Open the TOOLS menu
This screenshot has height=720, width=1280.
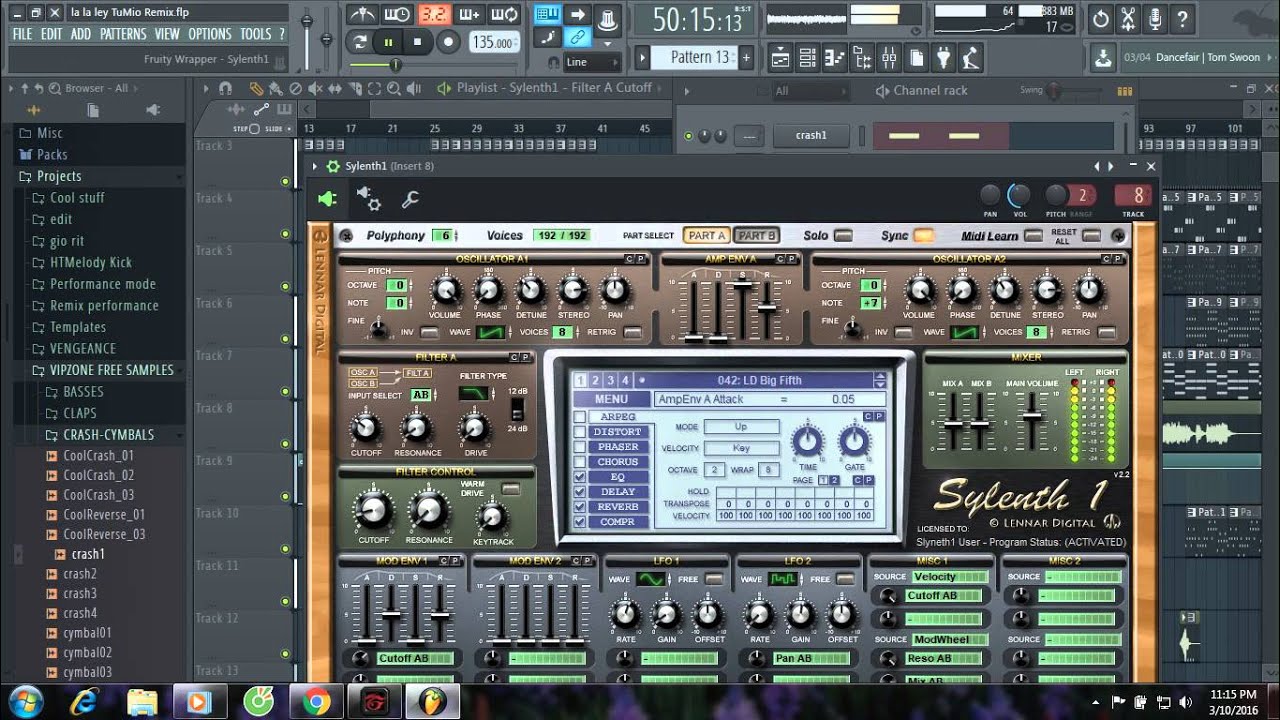pos(255,34)
